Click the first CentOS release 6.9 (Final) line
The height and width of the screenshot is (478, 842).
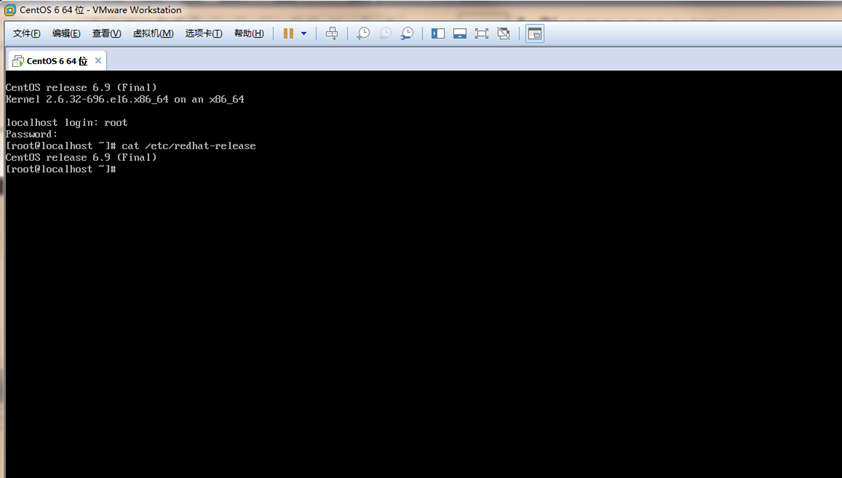point(81,87)
